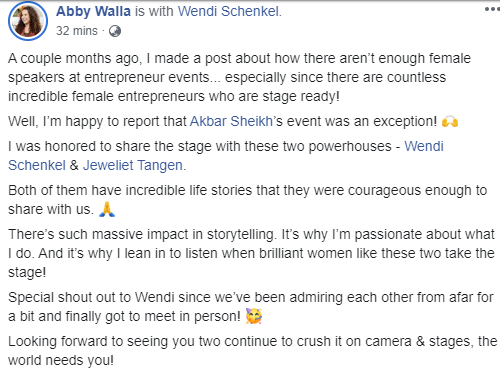This screenshot has height=369, width=500.
Task: Click the first paragraph about female speakers
Action: pyautogui.click(x=239, y=77)
